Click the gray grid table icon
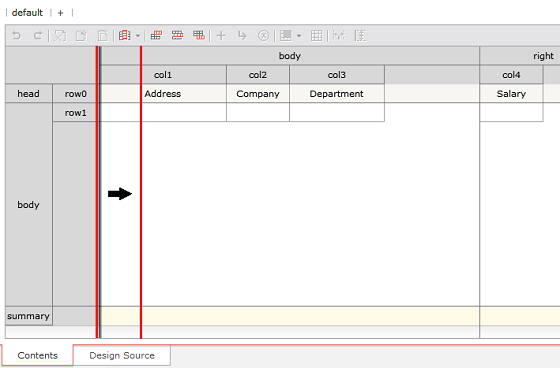Viewport: 560px width, 368px height. pyautogui.click(x=316, y=36)
